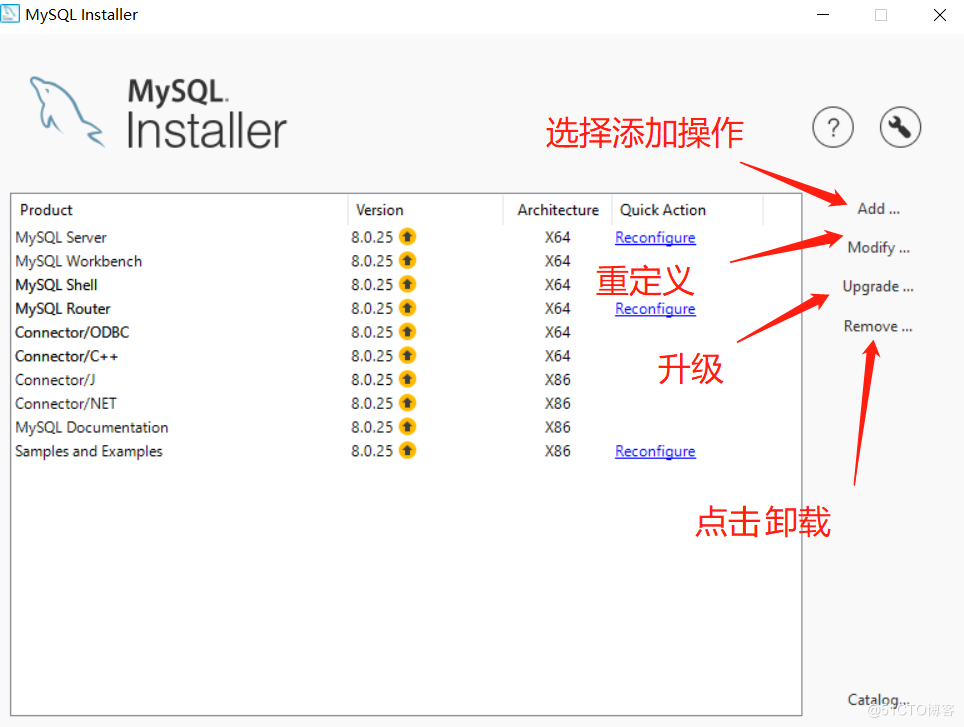Click the Remove ... button

(x=878, y=326)
